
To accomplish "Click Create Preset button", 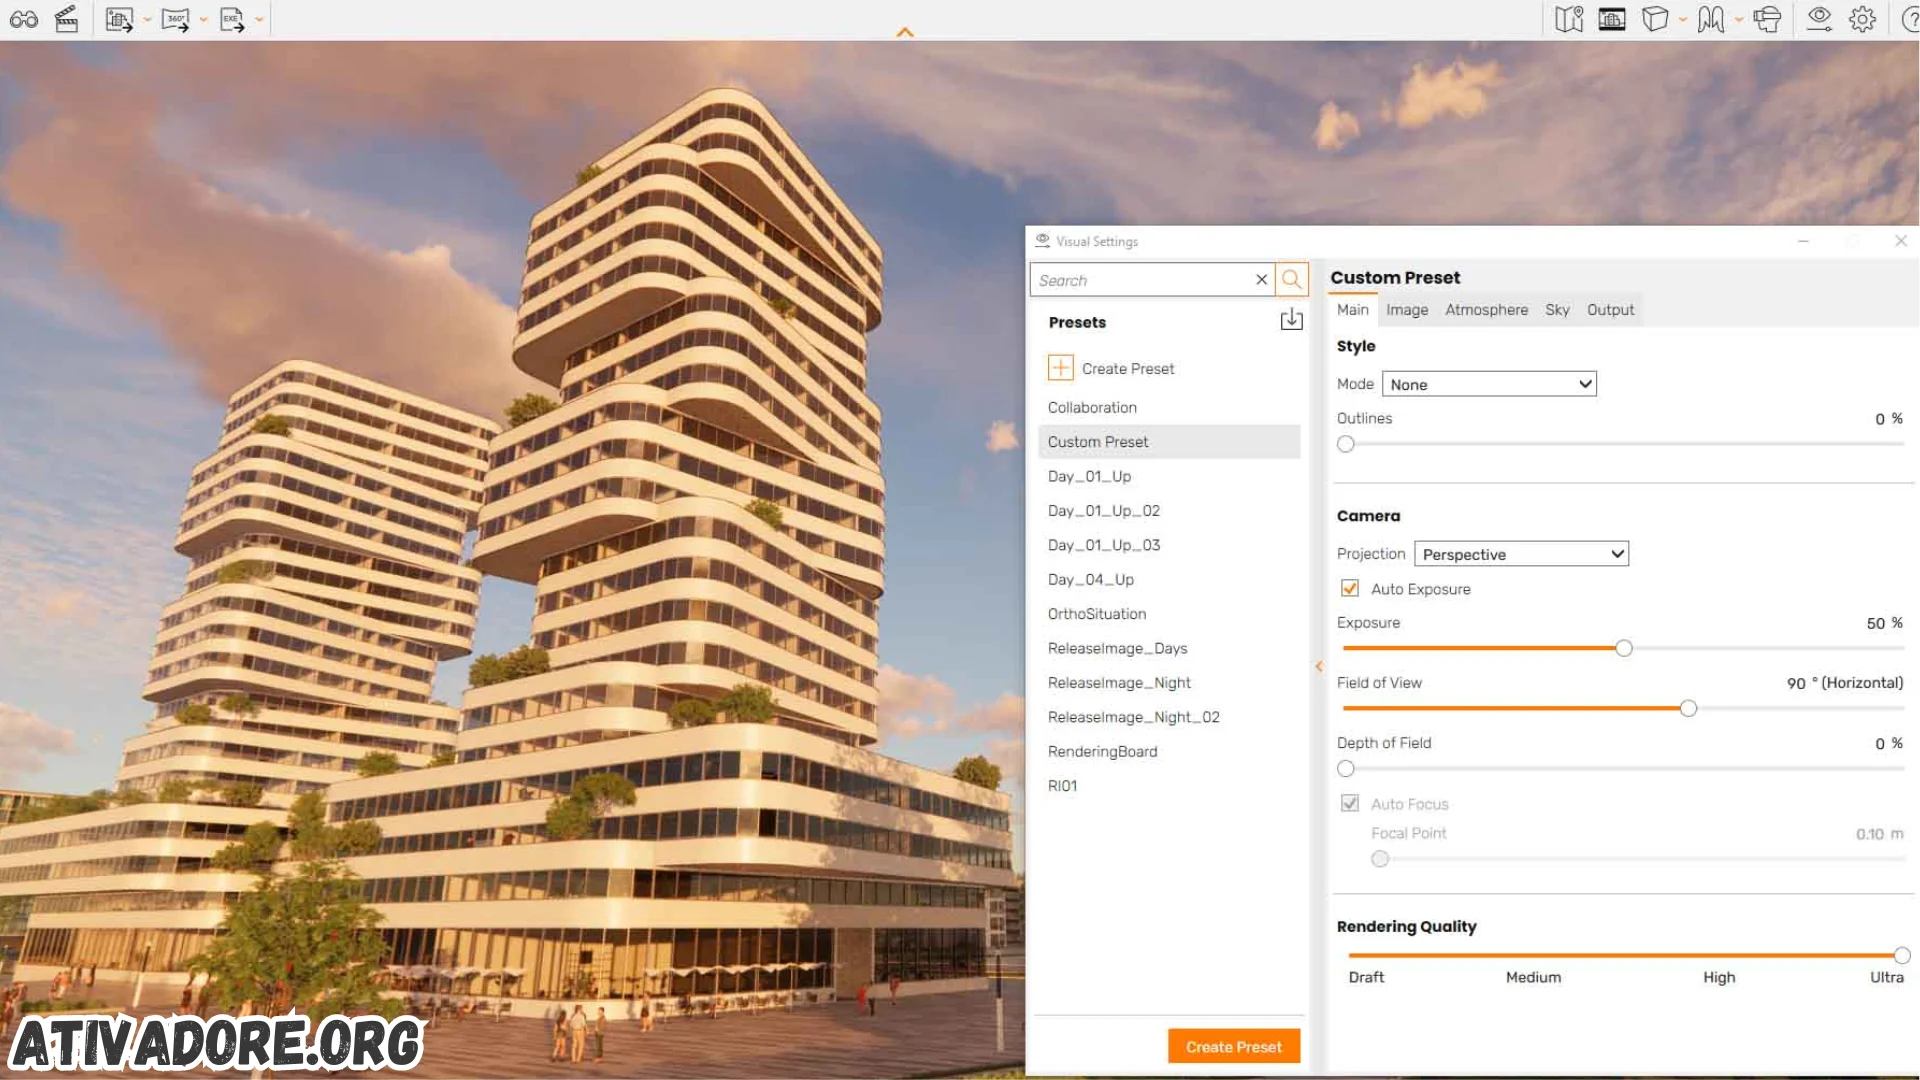I will (1234, 1046).
